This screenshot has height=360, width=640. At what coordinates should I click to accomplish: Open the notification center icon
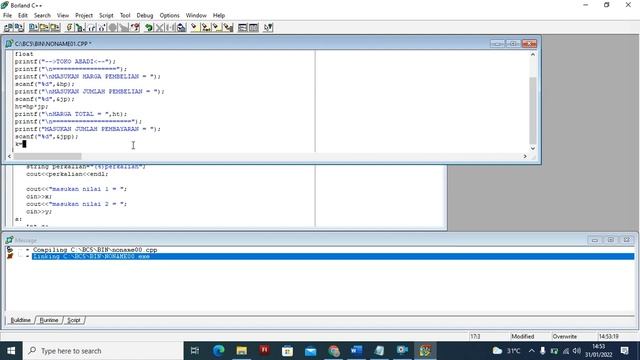624,351
